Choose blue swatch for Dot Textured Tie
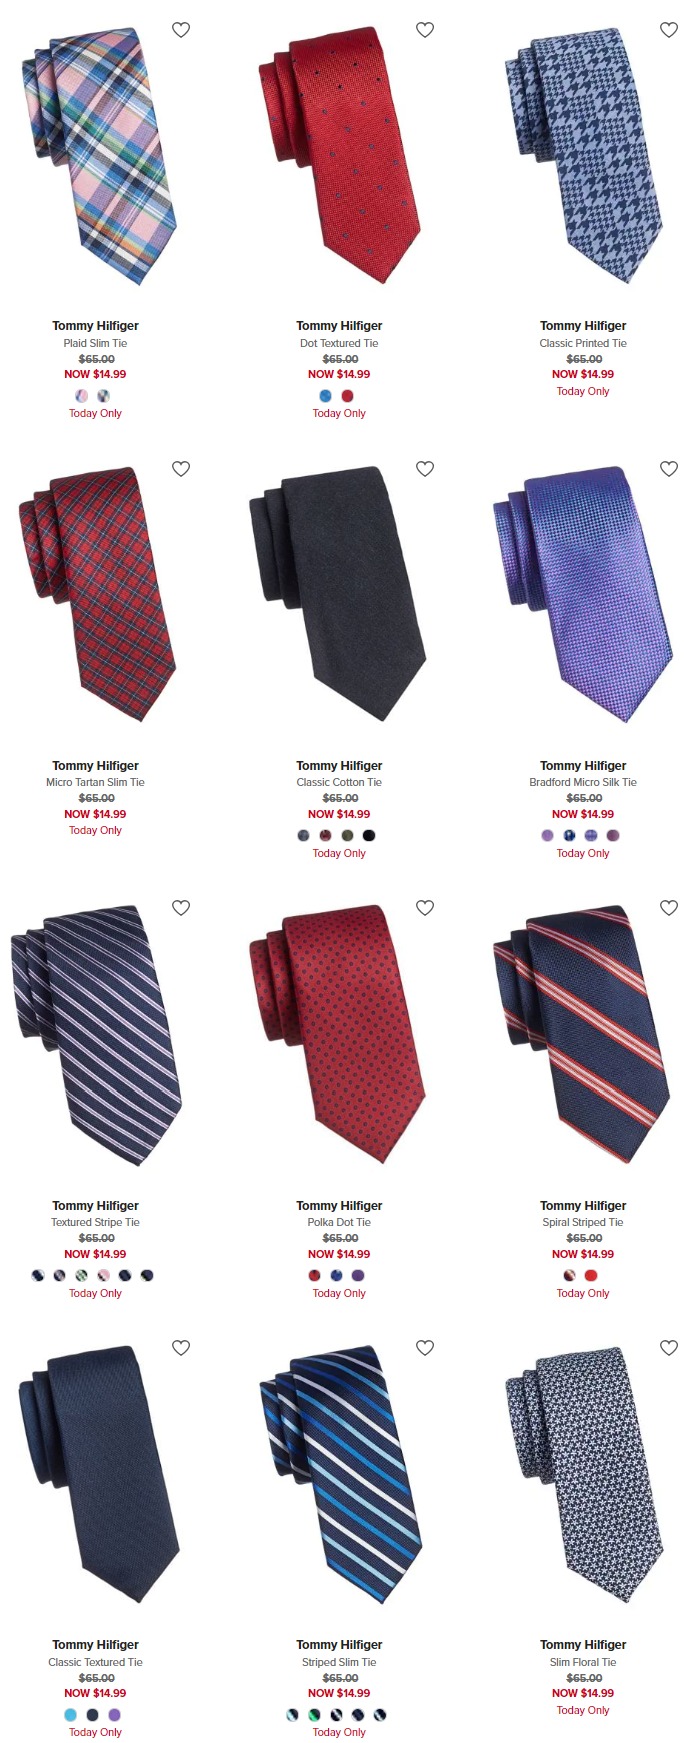The image size is (684, 1743). (x=326, y=396)
